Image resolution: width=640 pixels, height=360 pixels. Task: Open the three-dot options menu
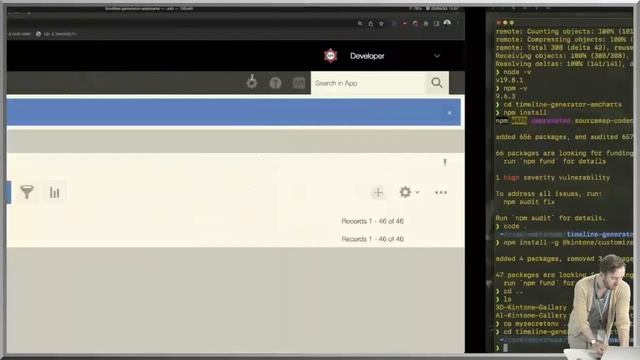point(441,192)
